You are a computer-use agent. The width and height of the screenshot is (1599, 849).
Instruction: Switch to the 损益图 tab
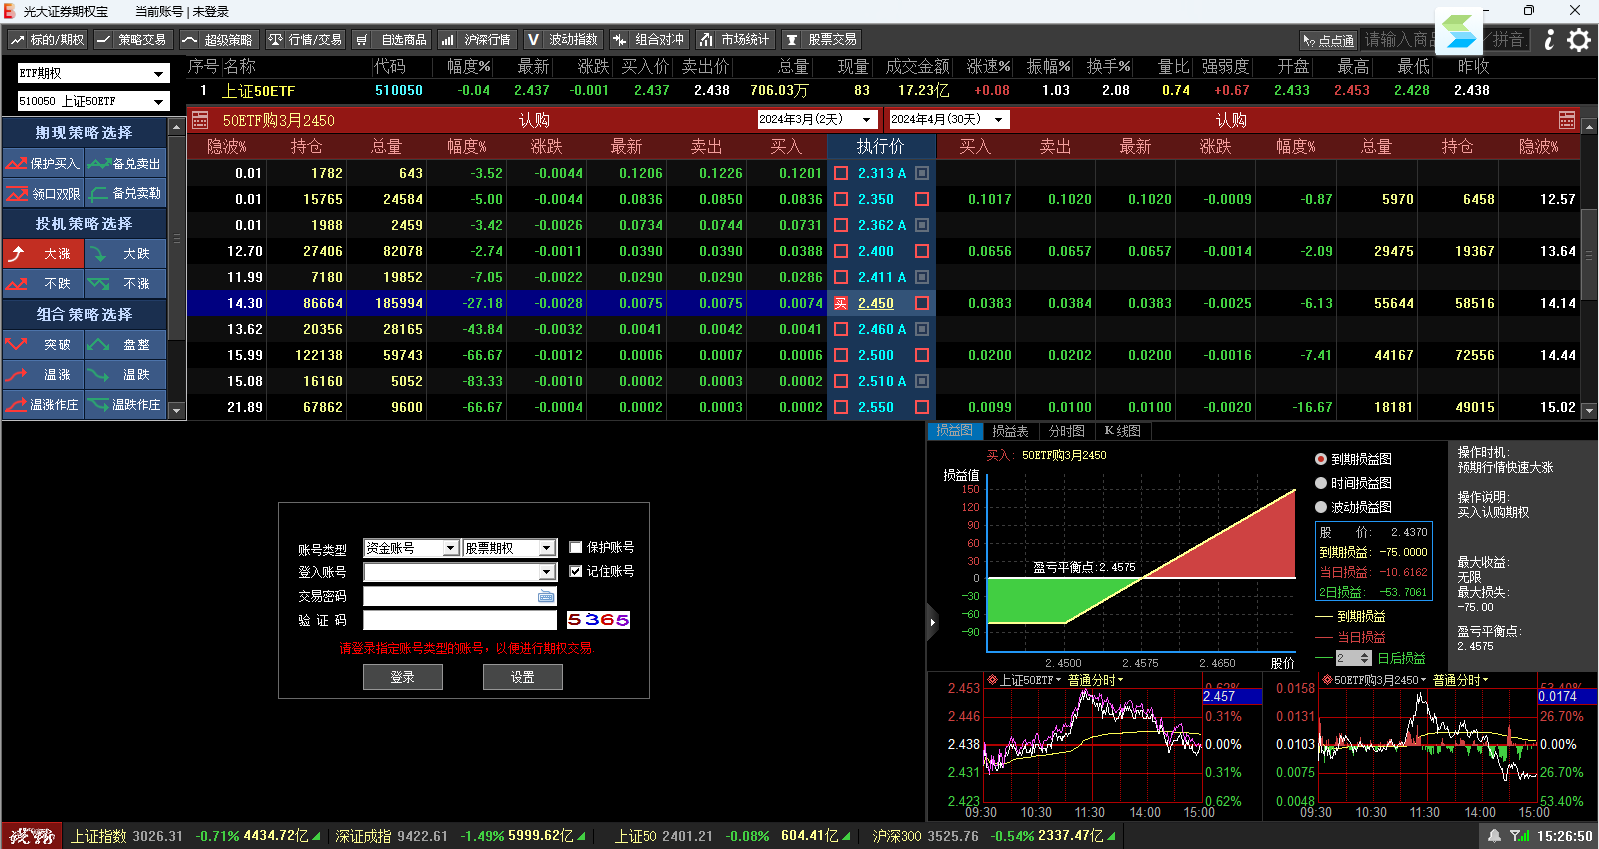coord(954,431)
